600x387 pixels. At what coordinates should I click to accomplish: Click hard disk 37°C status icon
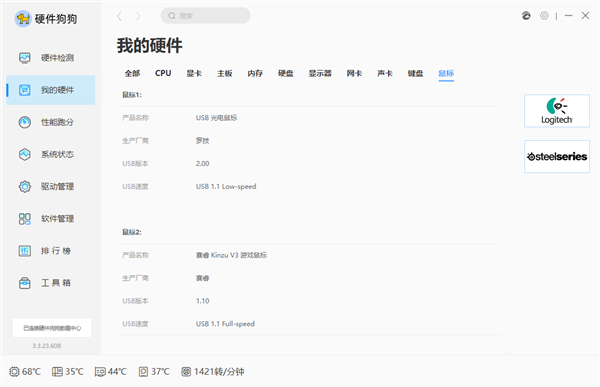[143, 371]
